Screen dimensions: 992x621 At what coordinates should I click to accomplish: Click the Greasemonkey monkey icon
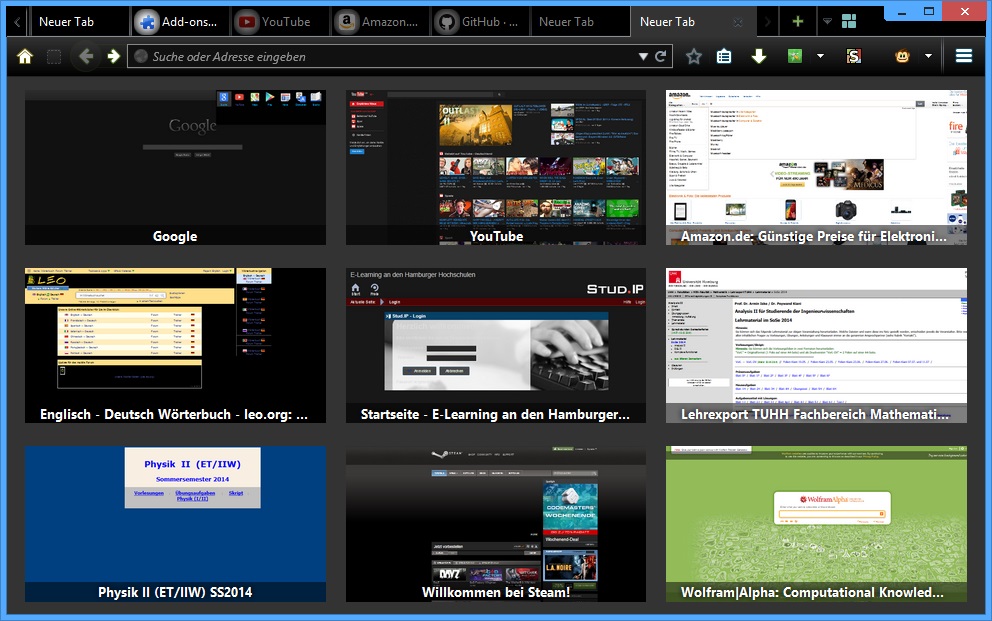pyautogui.click(x=902, y=56)
